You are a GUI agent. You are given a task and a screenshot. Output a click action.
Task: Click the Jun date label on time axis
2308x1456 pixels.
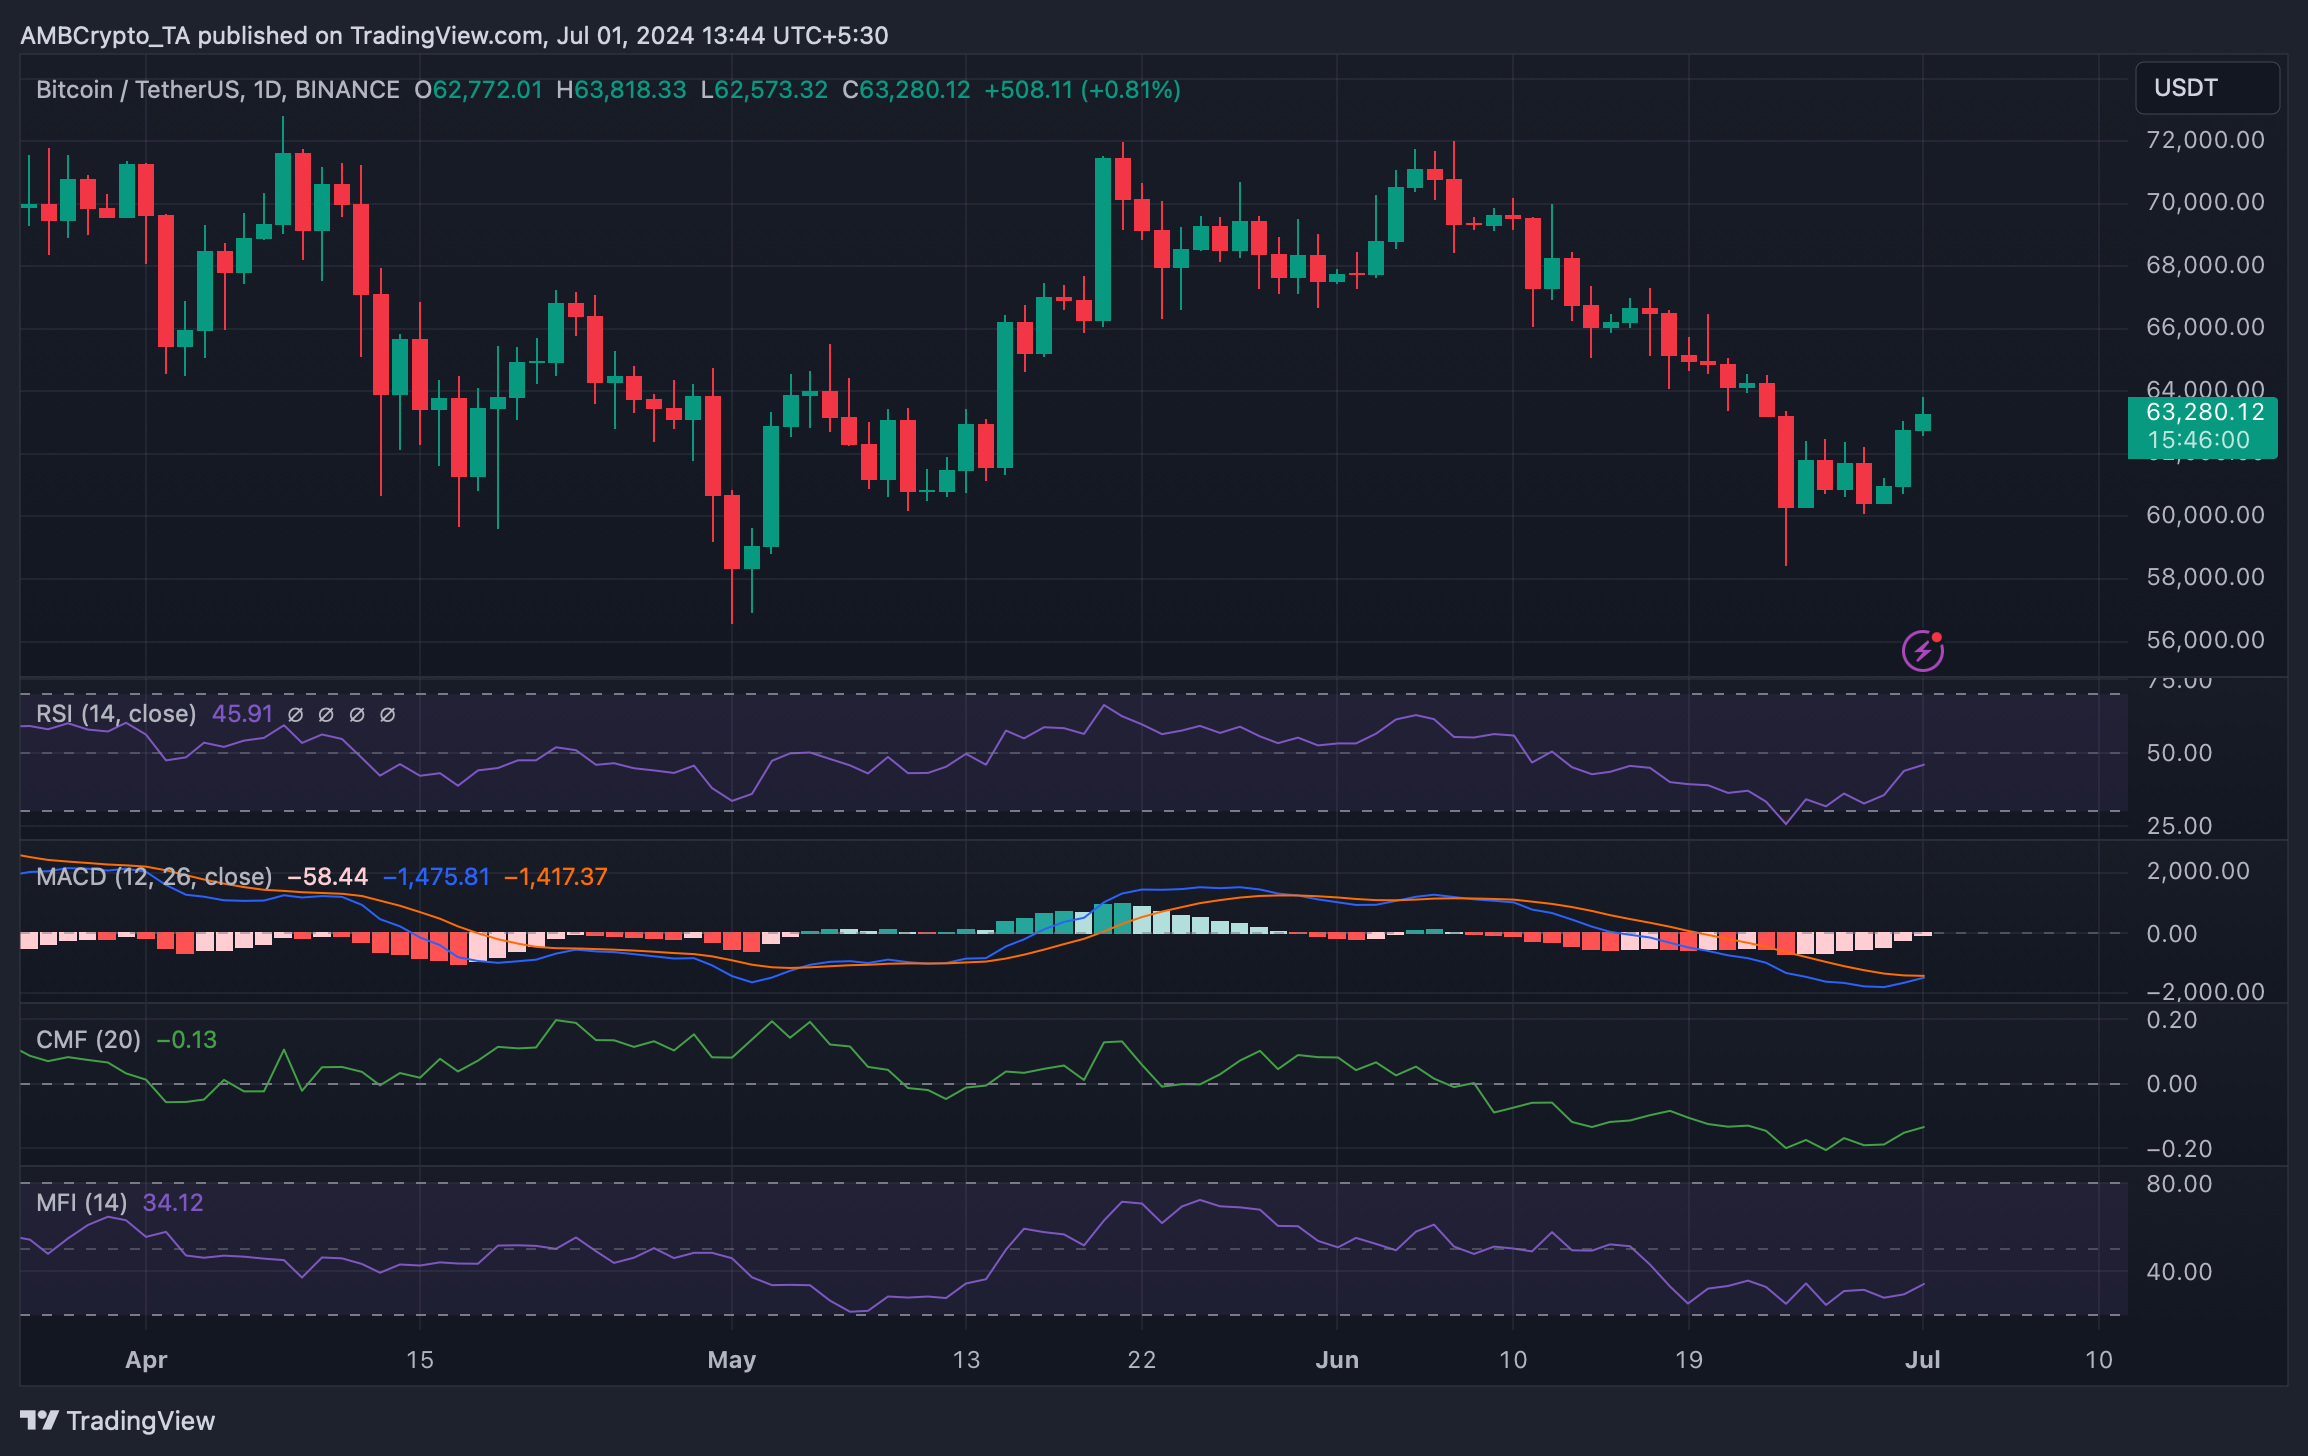point(1337,1360)
